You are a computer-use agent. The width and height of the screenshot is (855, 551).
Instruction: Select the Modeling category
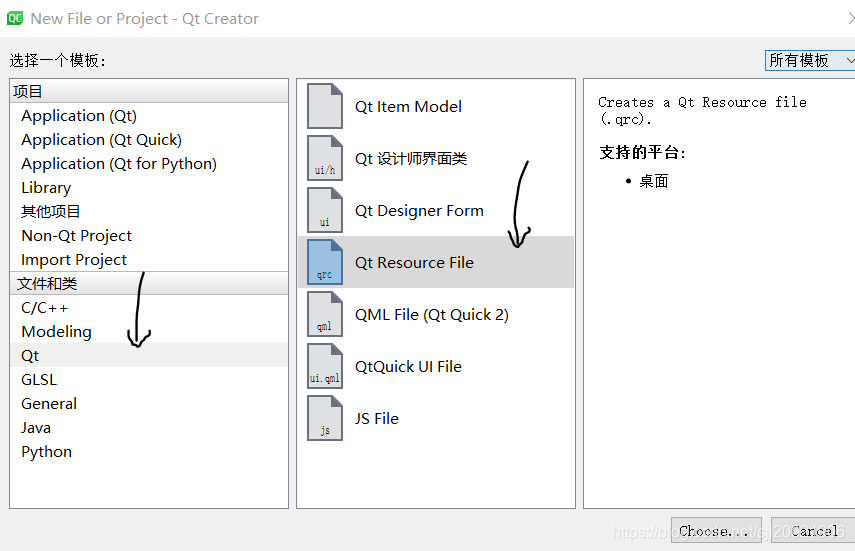pos(149,332)
